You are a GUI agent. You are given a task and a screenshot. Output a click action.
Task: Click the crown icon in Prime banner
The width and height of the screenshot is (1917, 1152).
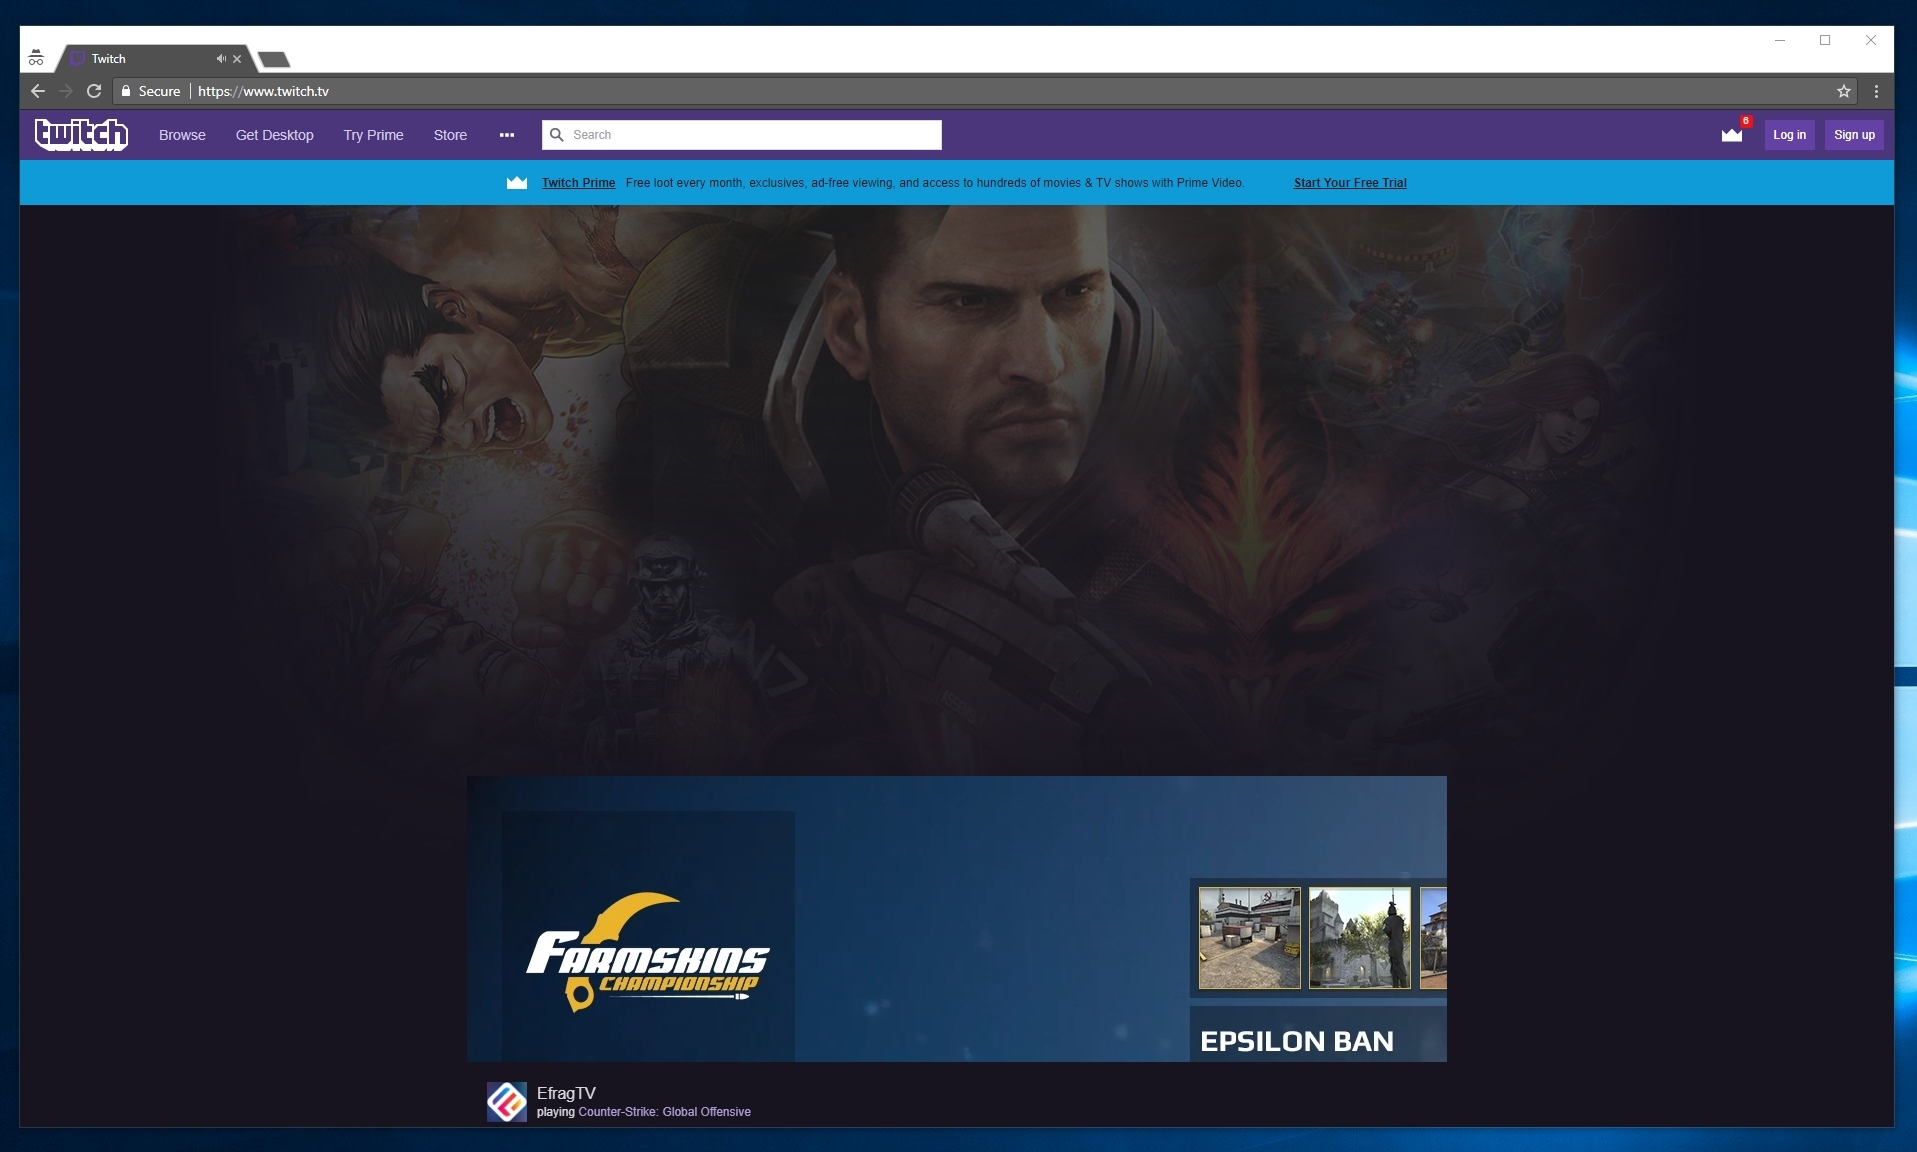point(517,183)
